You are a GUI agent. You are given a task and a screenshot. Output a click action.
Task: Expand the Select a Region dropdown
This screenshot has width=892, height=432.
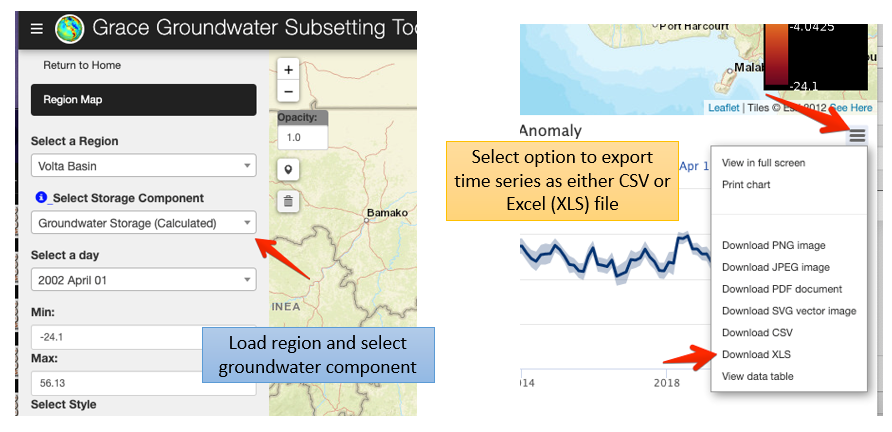(x=143, y=166)
